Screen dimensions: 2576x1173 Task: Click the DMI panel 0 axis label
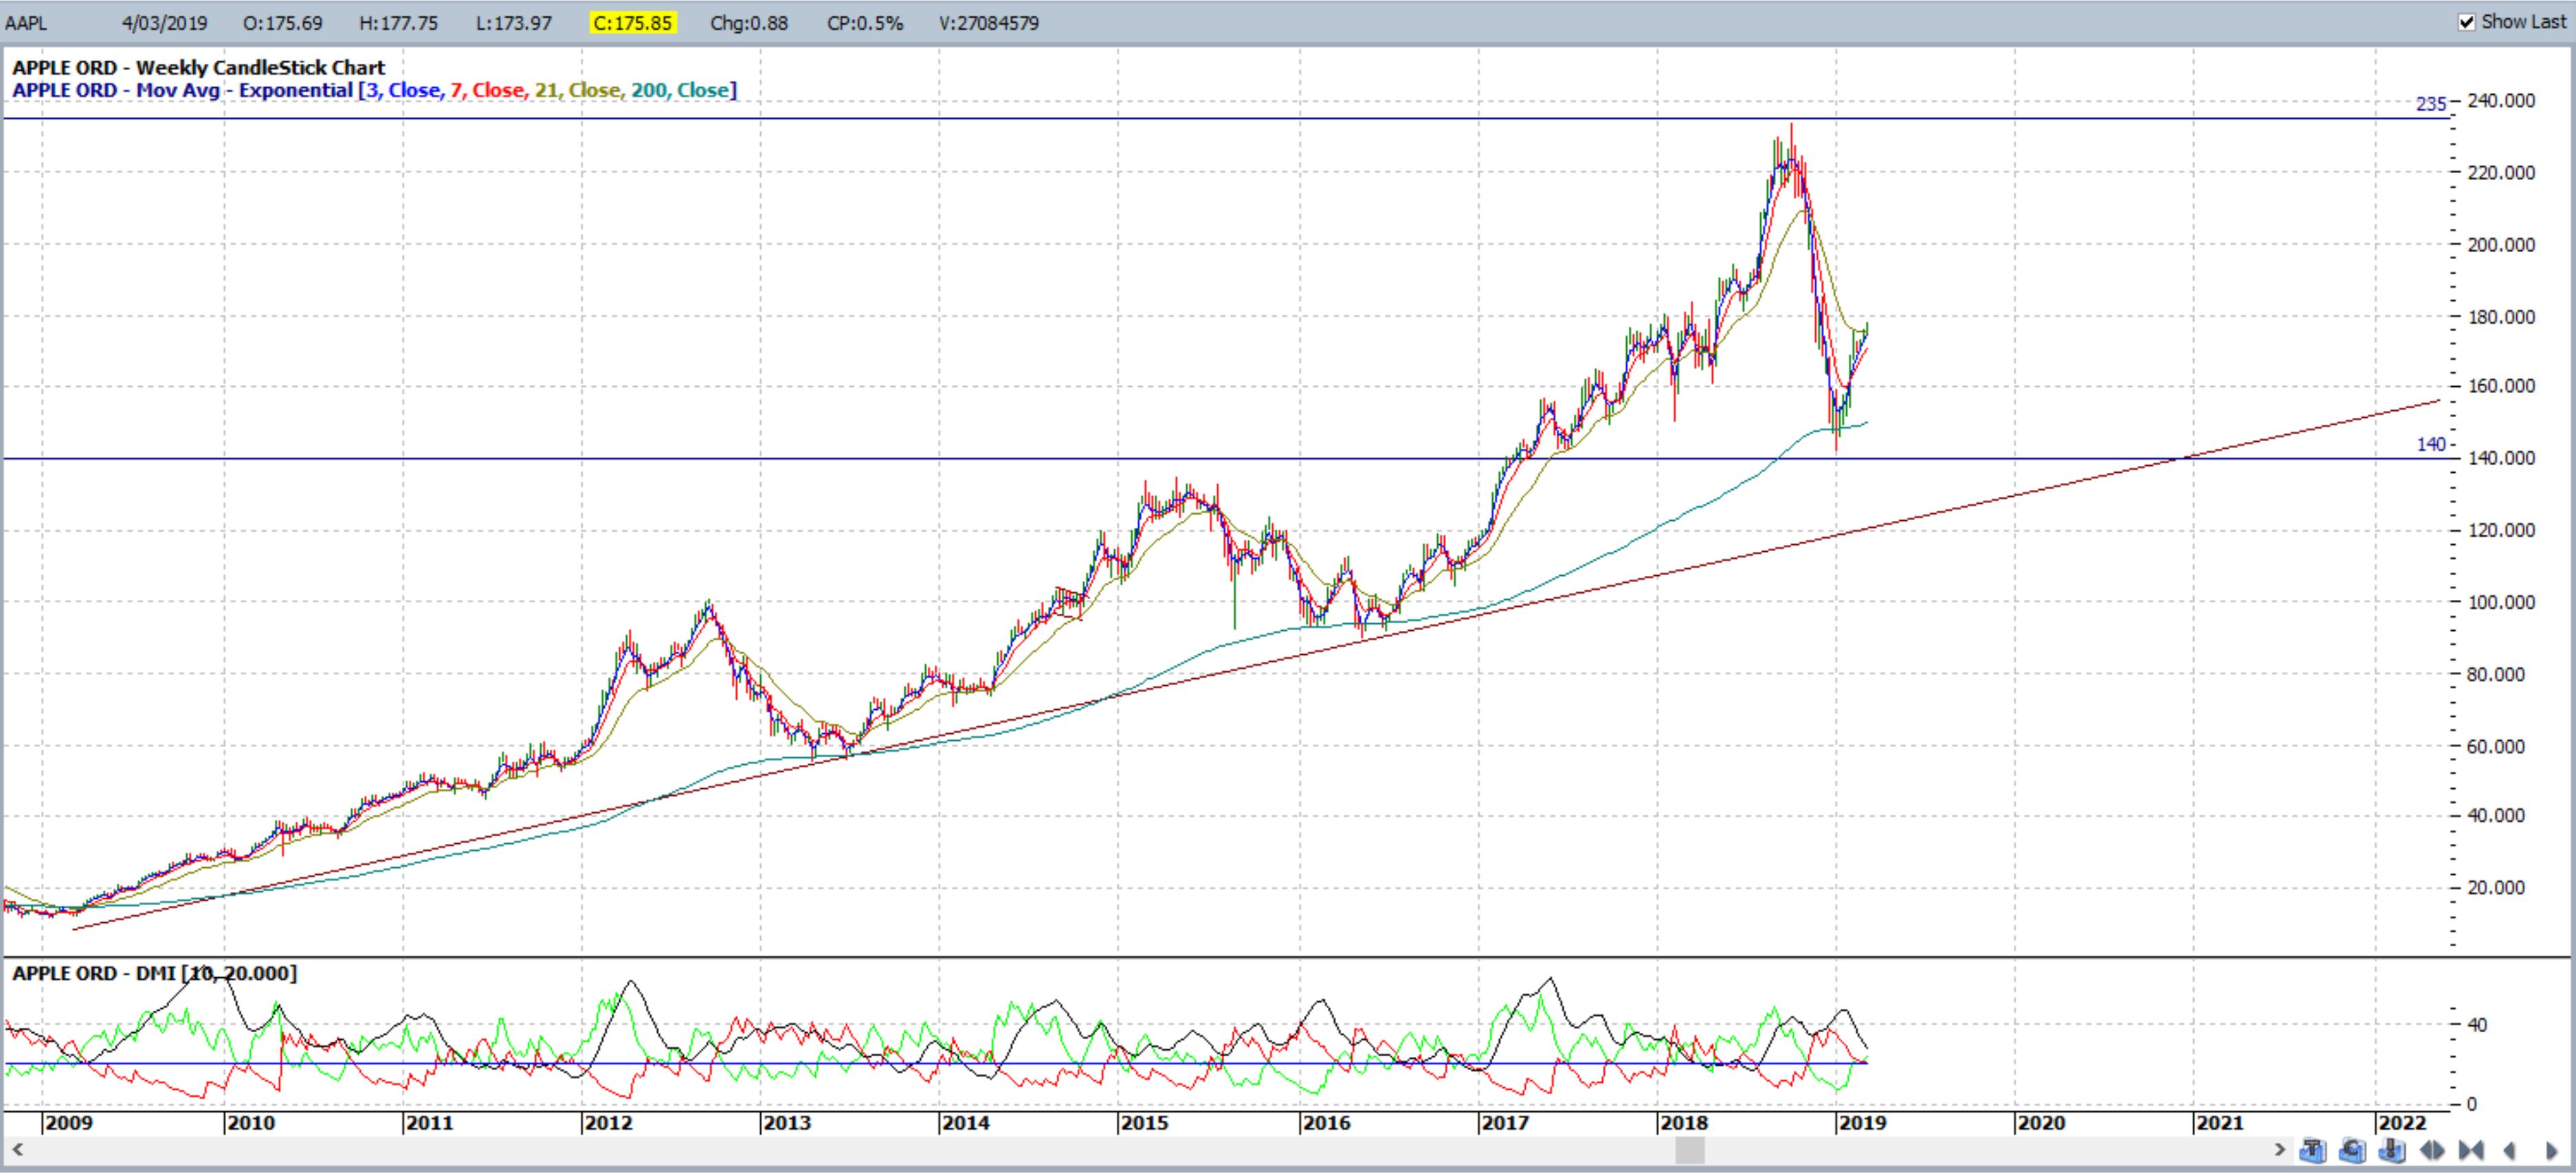(2471, 1104)
